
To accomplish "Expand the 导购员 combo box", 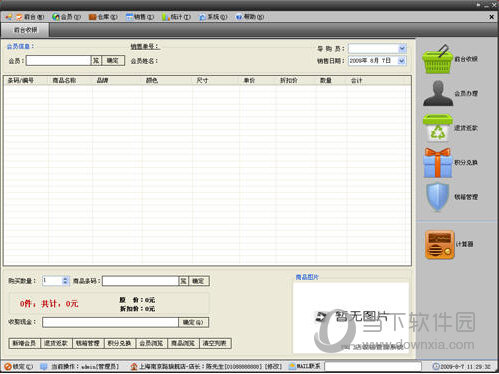I will pos(402,49).
